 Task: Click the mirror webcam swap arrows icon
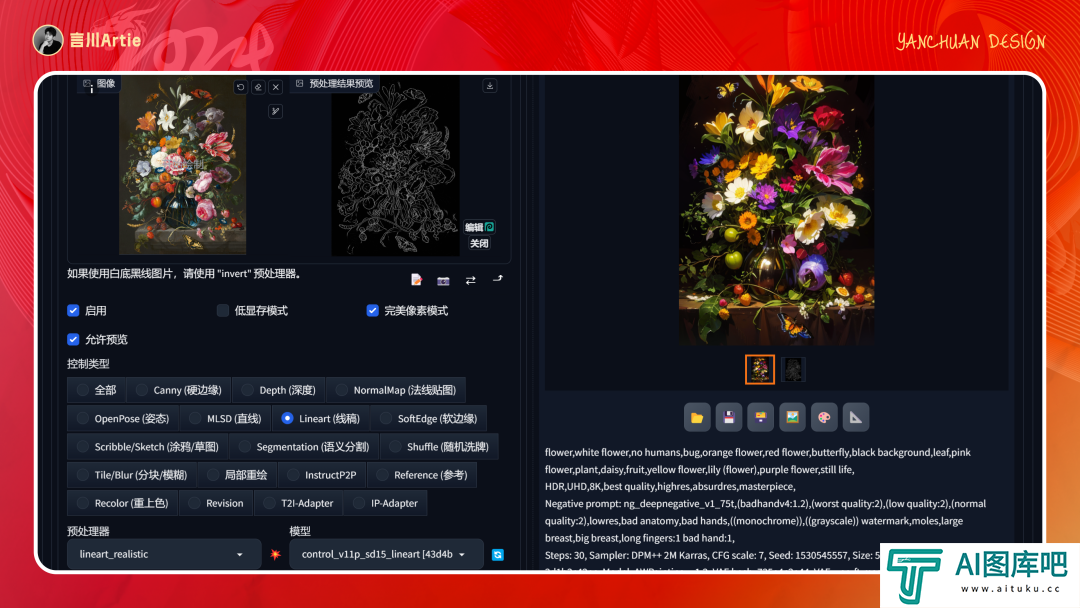470,280
